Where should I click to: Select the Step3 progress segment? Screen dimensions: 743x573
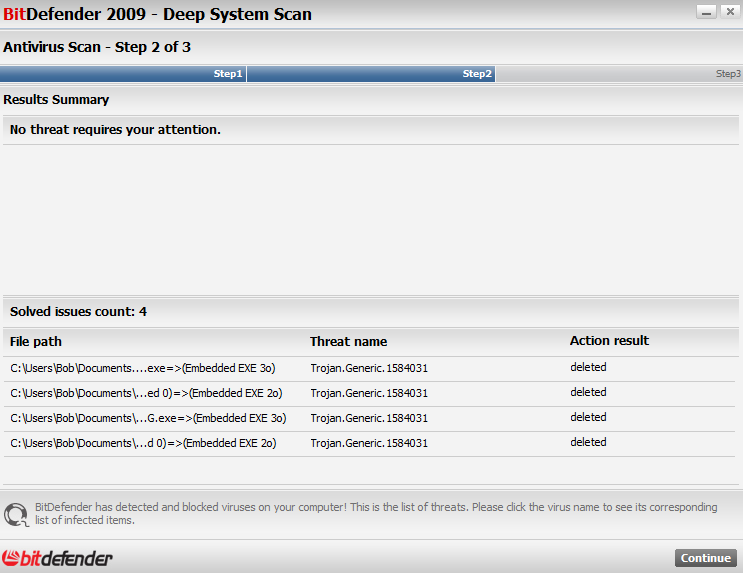(619, 74)
